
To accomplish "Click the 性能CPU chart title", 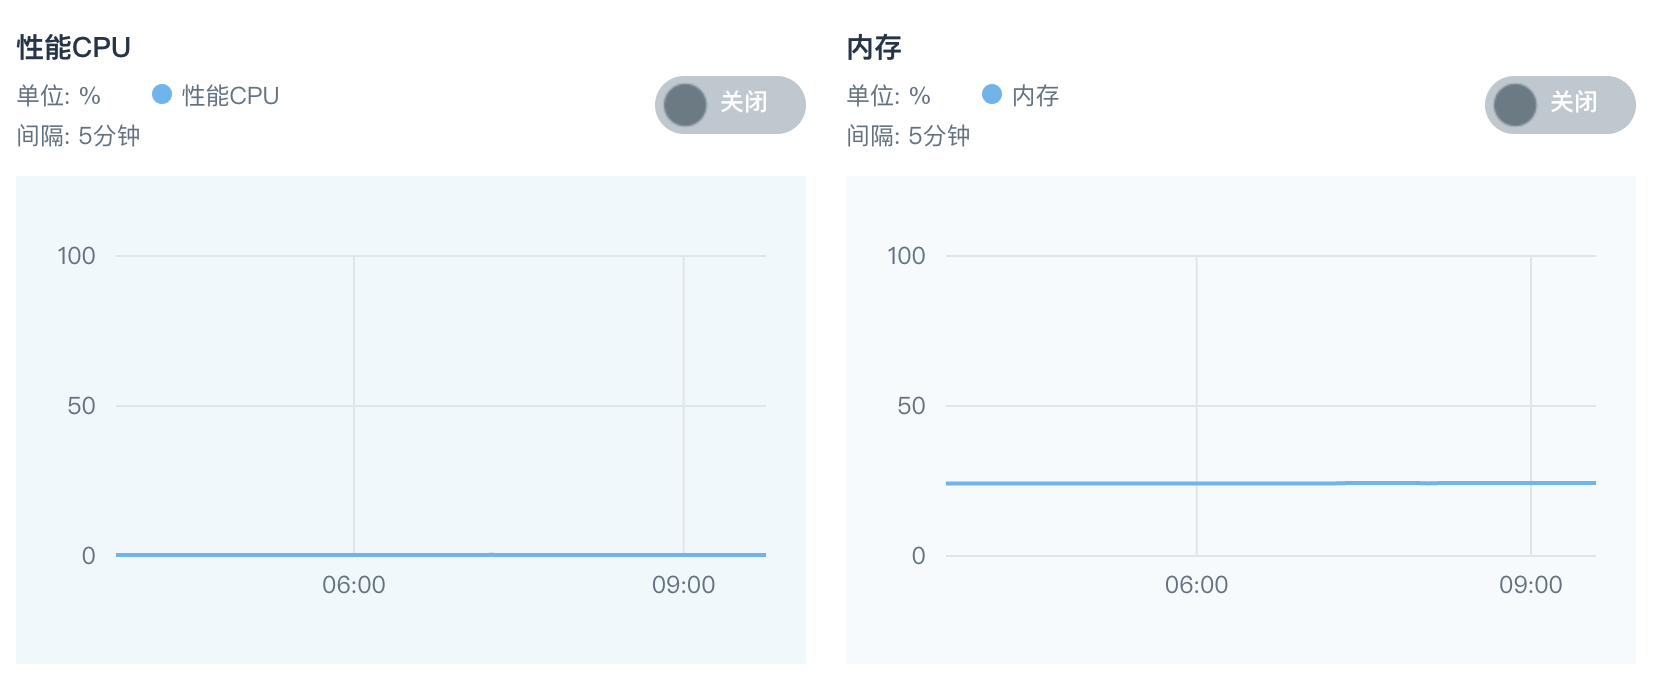I will 74,48.
